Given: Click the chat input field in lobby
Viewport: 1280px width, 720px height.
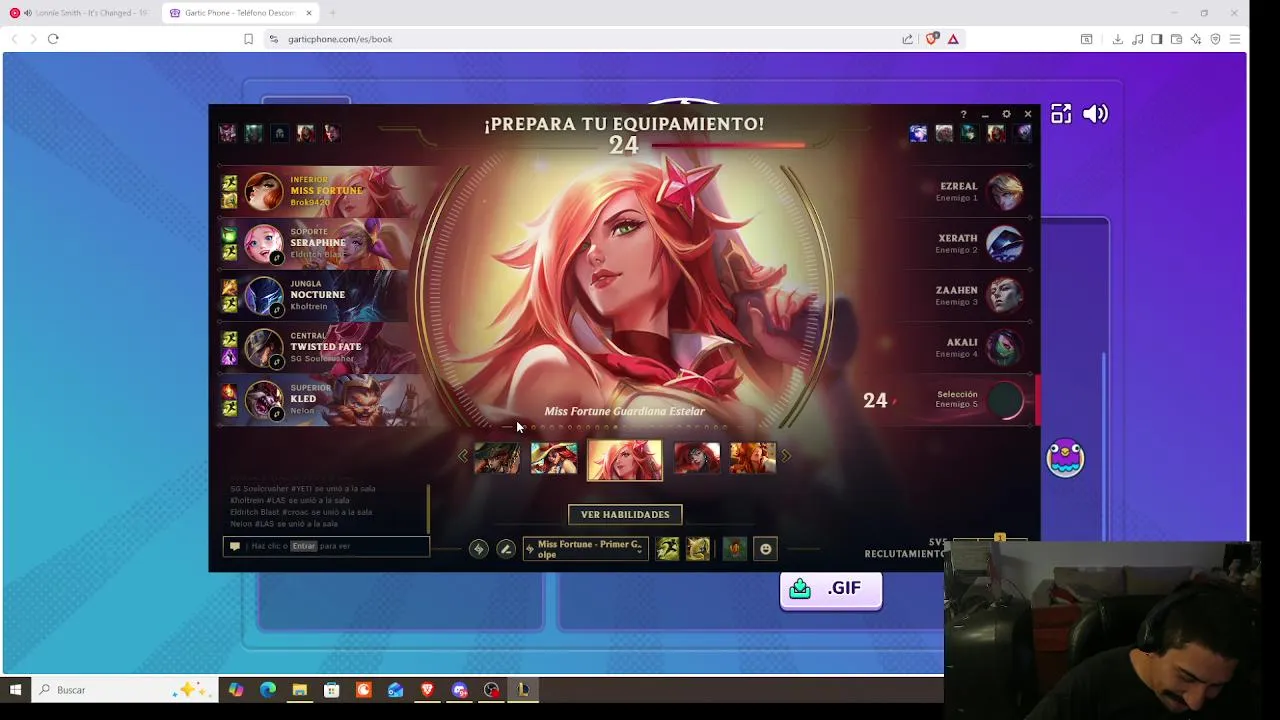Looking at the screenshot, I should pos(326,546).
